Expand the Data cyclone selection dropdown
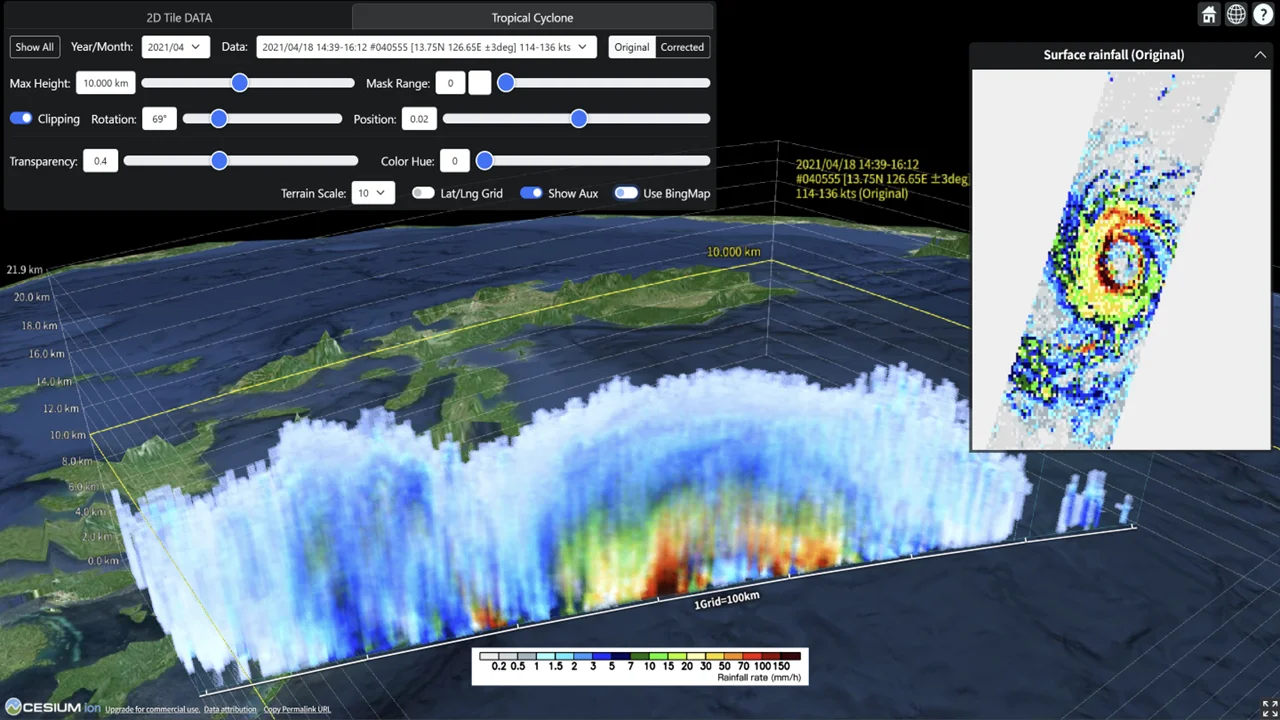Screen dimensions: 1280x720 tap(426, 47)
